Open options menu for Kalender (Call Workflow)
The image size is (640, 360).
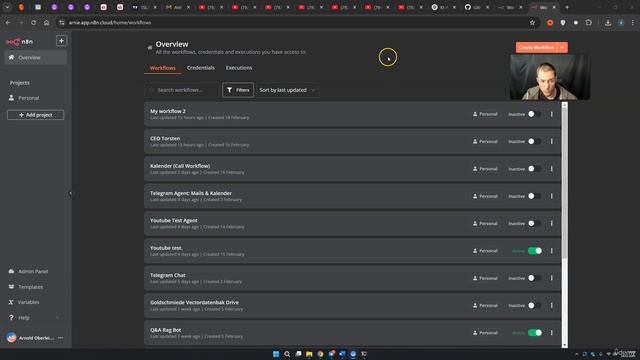pyautogui.click(x=551, y=169)
